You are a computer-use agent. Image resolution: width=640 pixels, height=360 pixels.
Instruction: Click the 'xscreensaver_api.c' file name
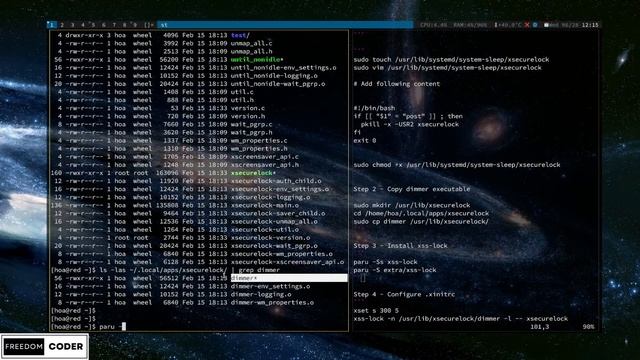point(264,157)
